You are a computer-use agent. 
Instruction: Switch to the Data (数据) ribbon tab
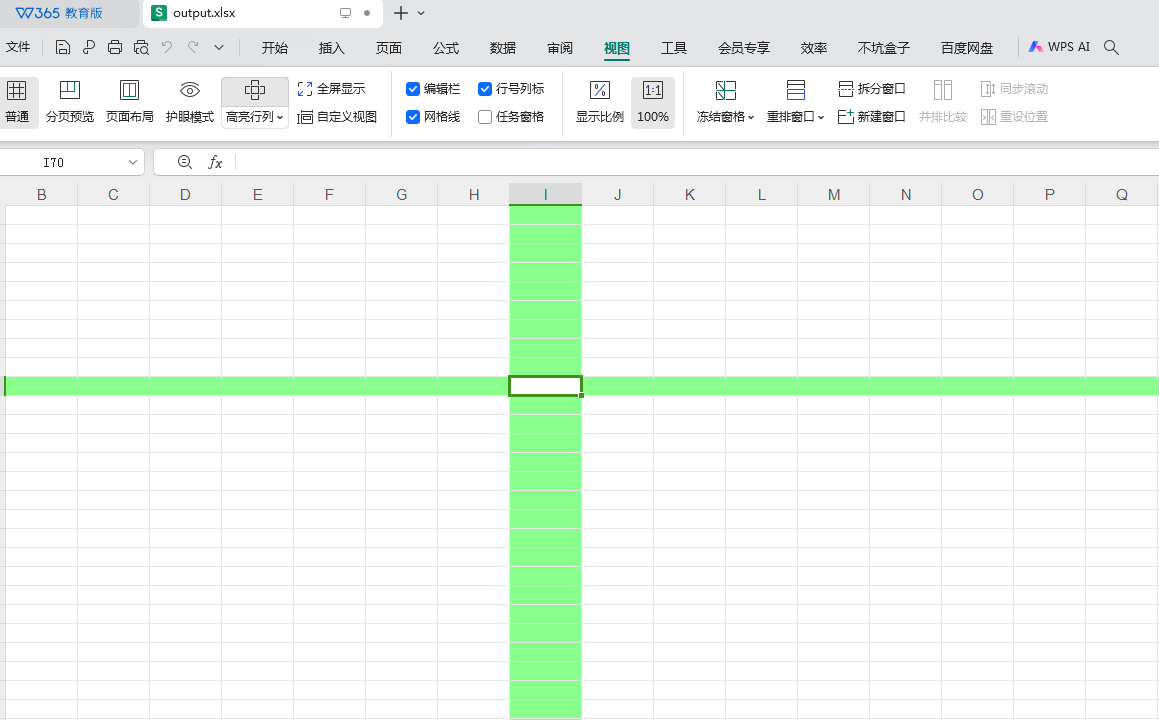tap(503, 48)
